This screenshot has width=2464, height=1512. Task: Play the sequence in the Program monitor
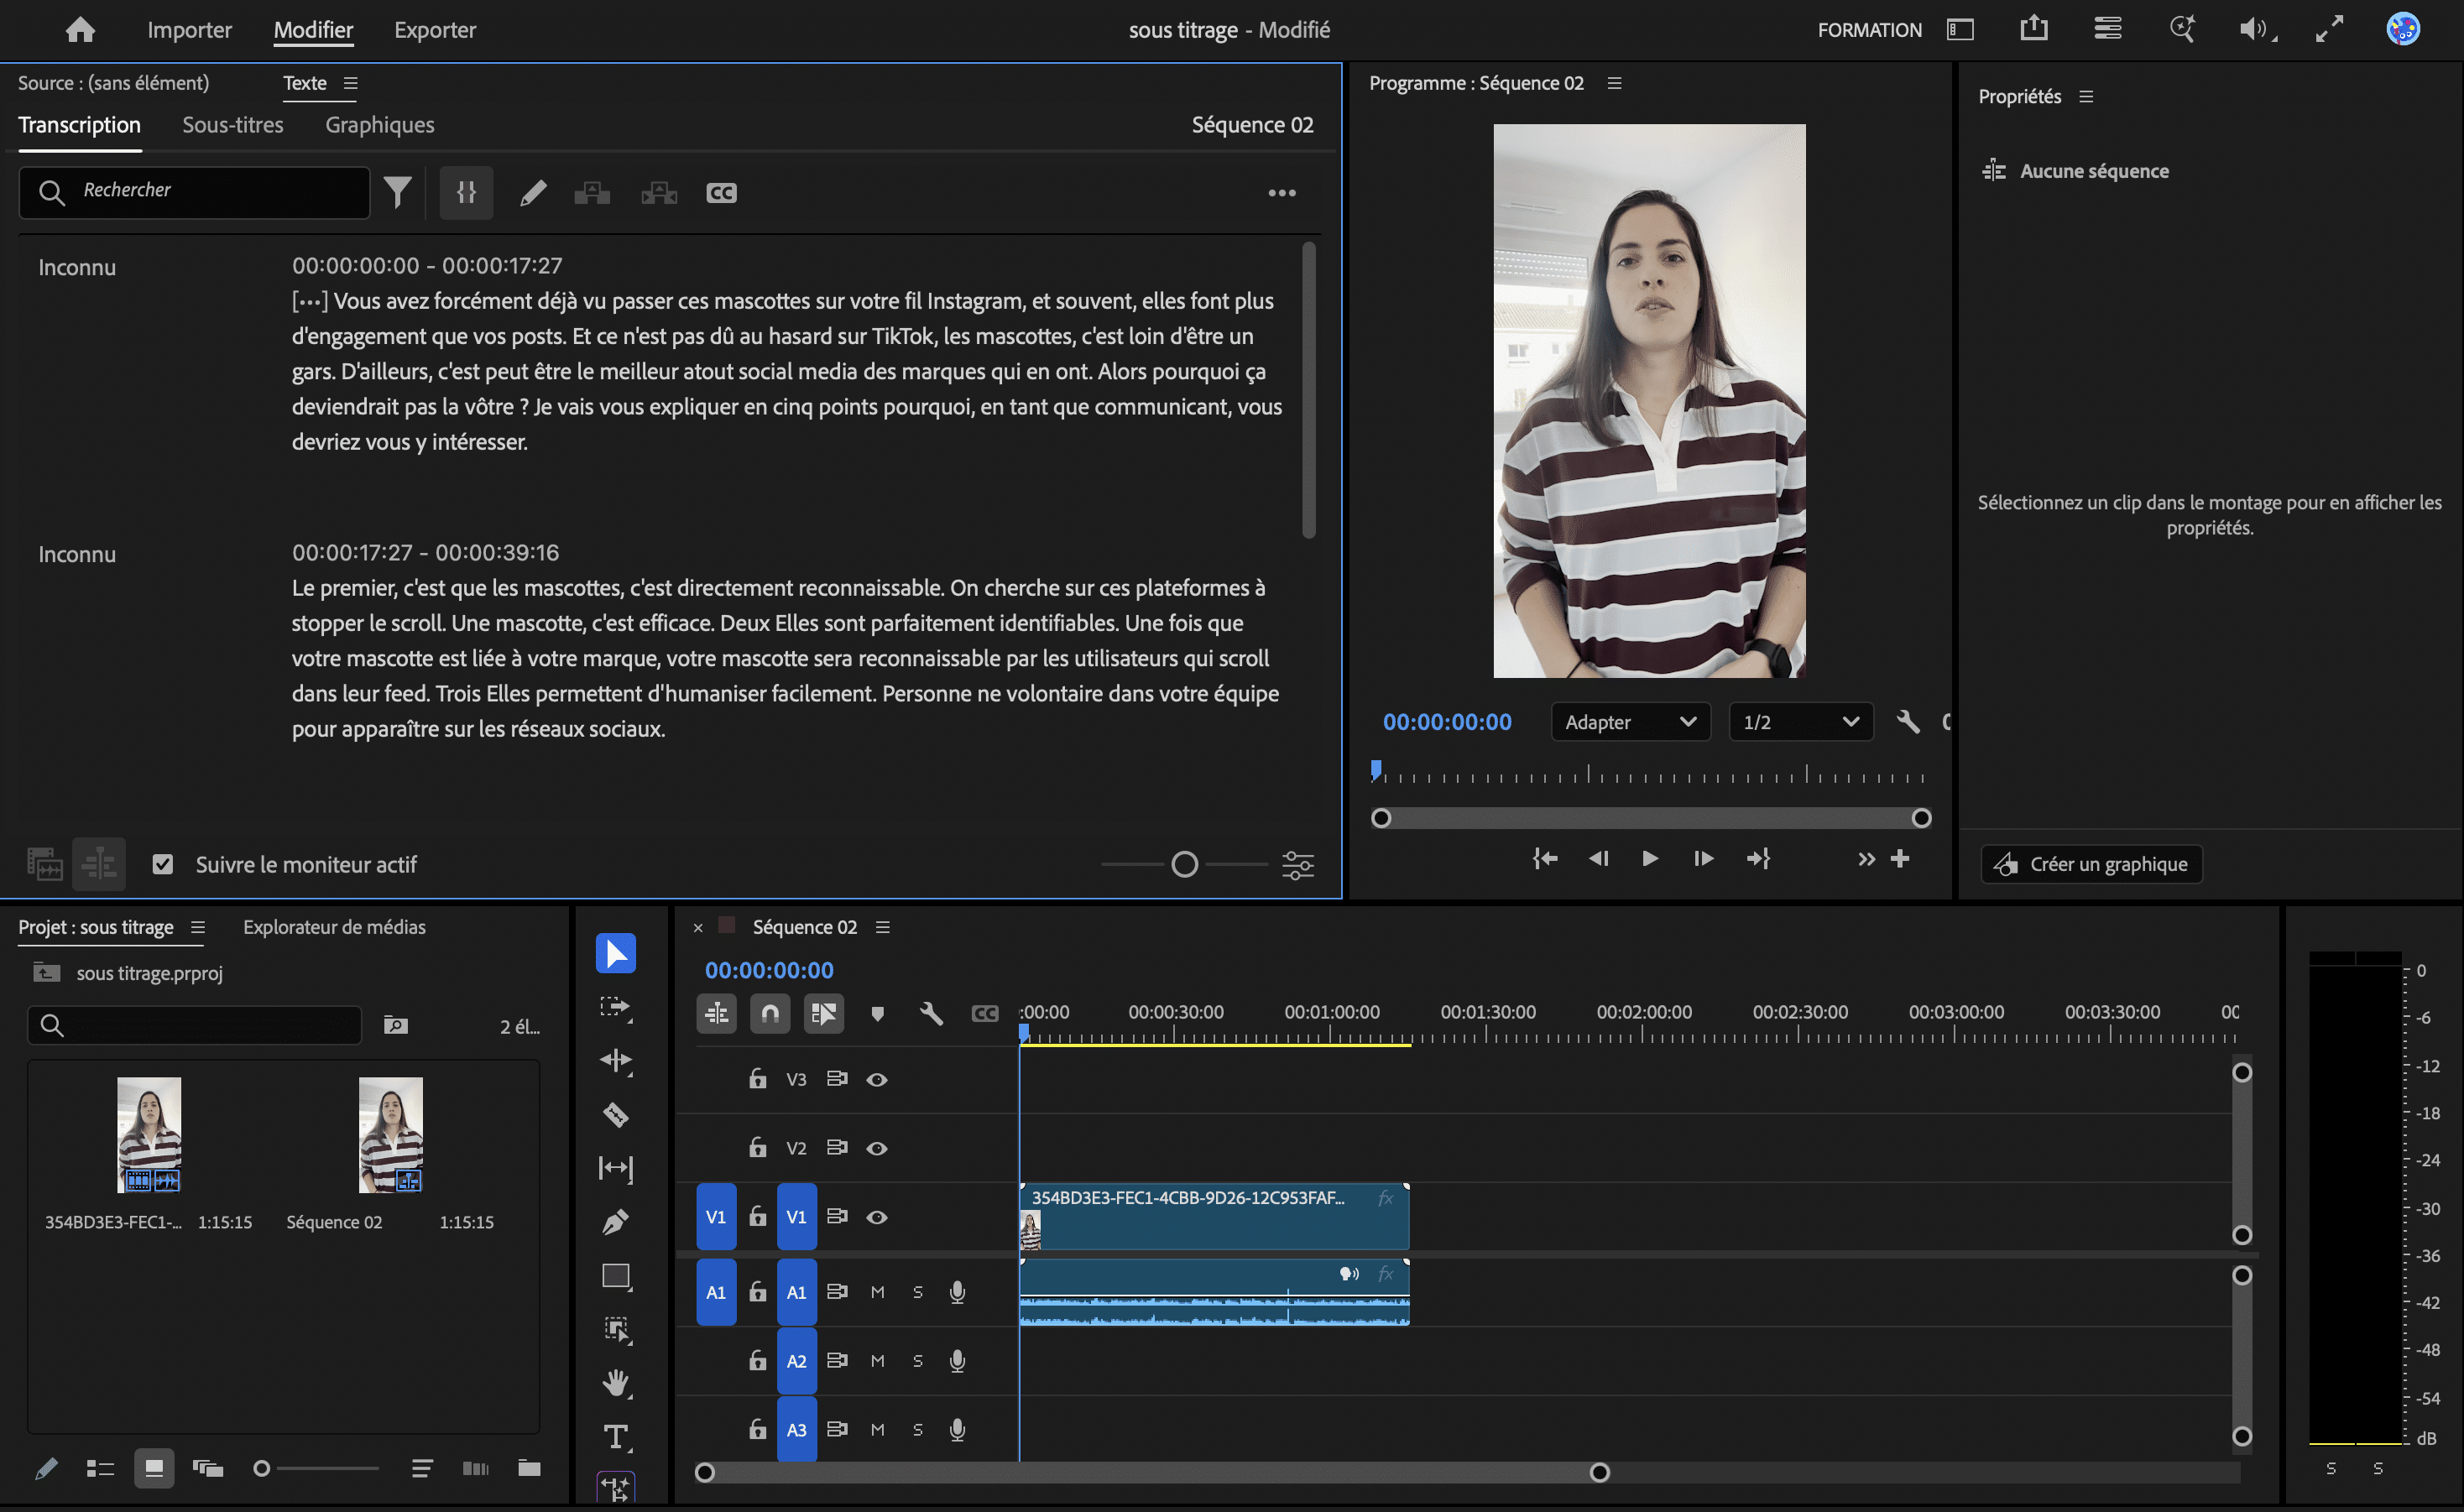click(x=1650, y=858)
